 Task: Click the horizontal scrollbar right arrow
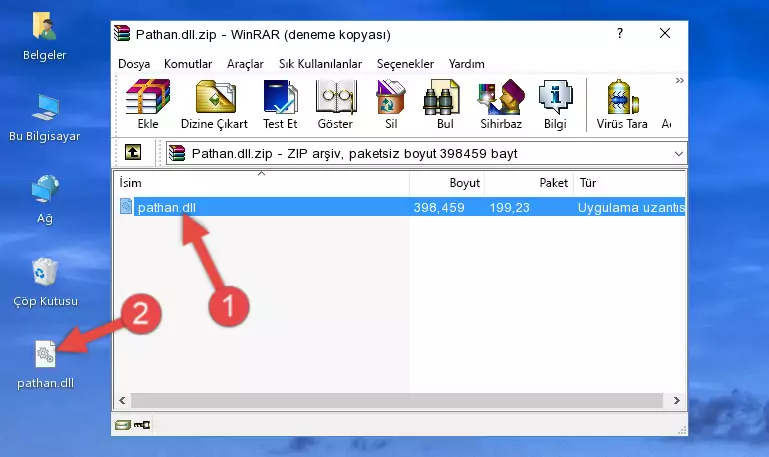point(677,400)
